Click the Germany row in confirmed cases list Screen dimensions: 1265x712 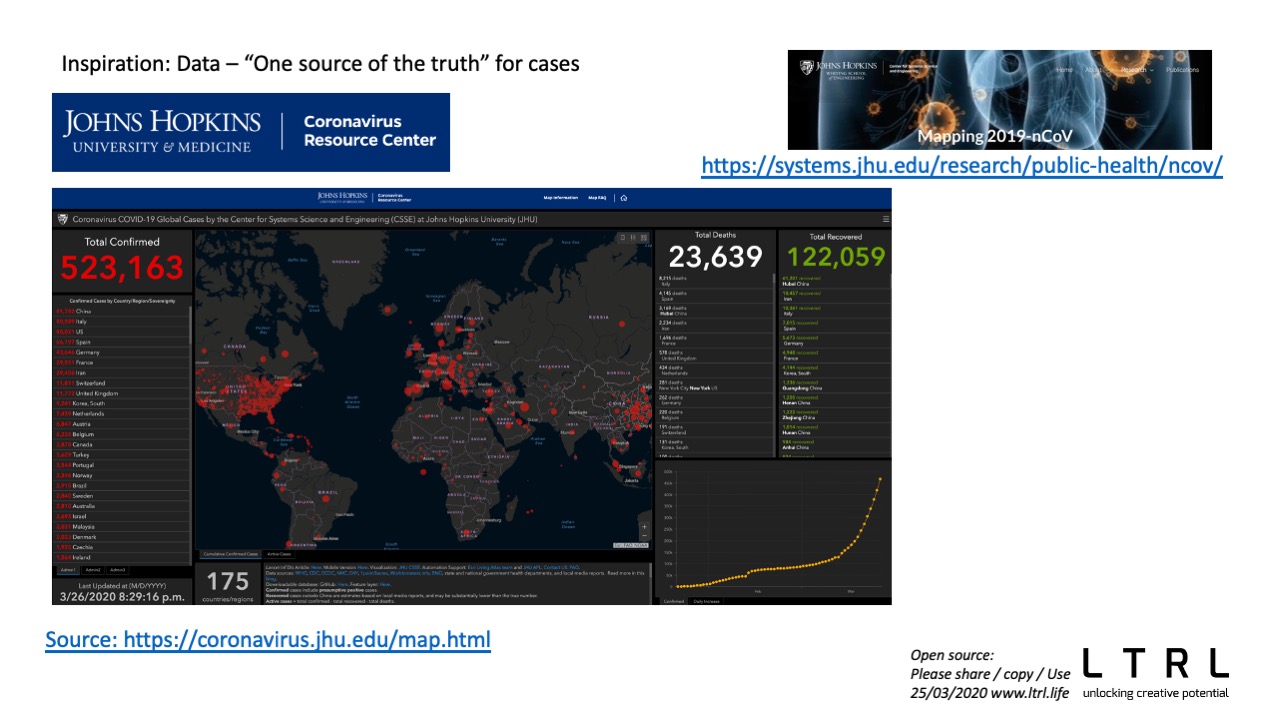point(120,352)
